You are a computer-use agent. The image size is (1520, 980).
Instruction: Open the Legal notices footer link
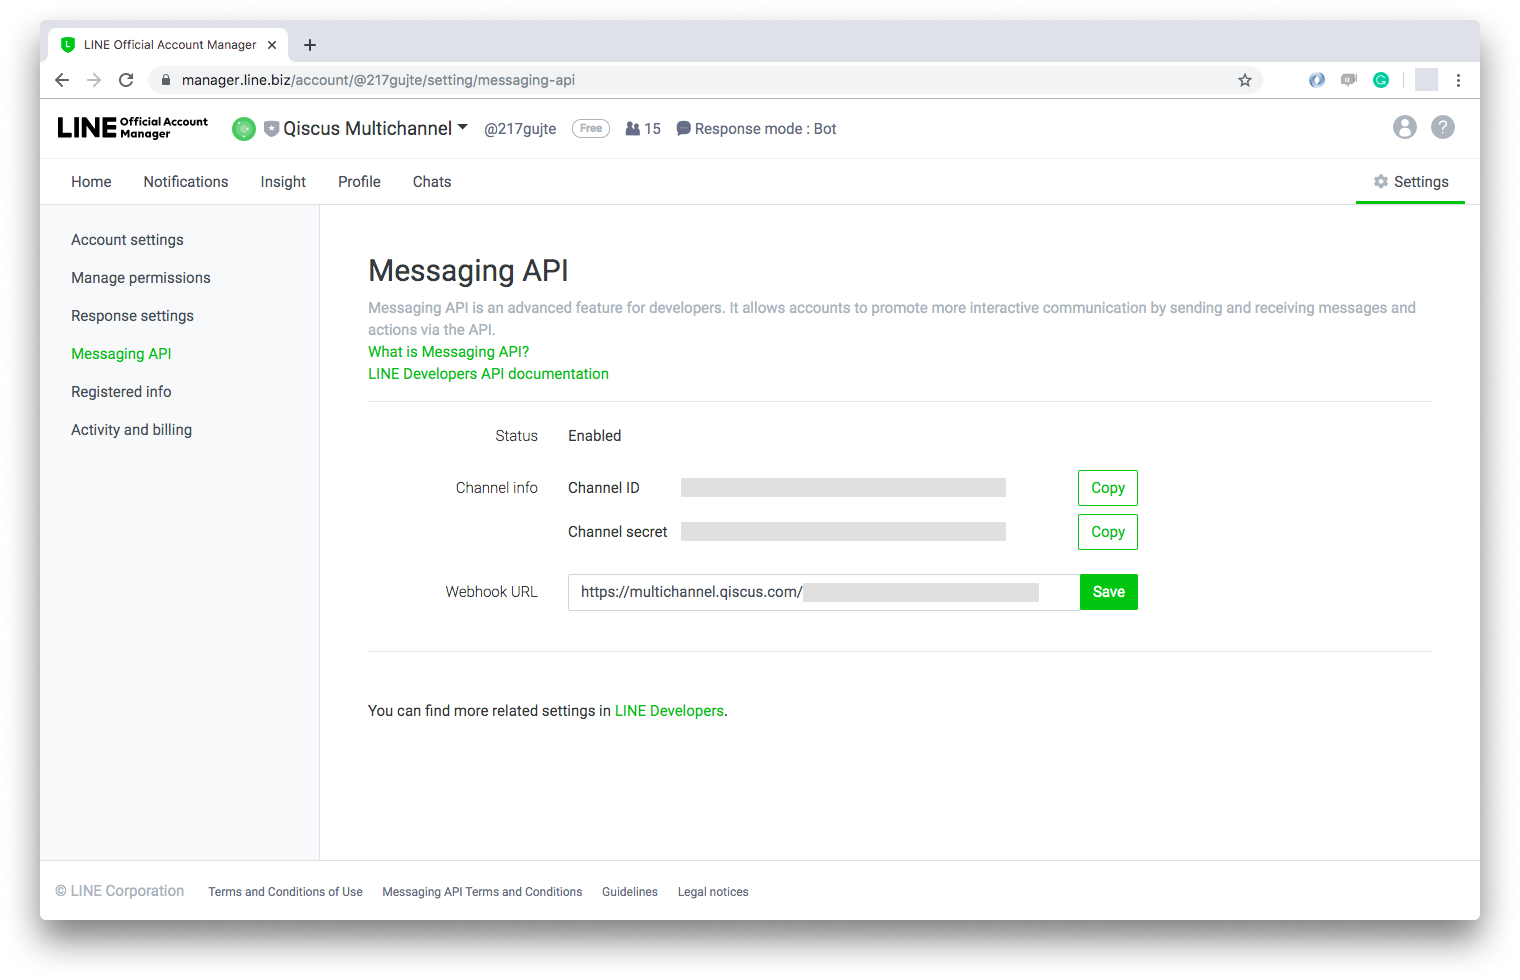pyautogui.click(x=713, y=892)
